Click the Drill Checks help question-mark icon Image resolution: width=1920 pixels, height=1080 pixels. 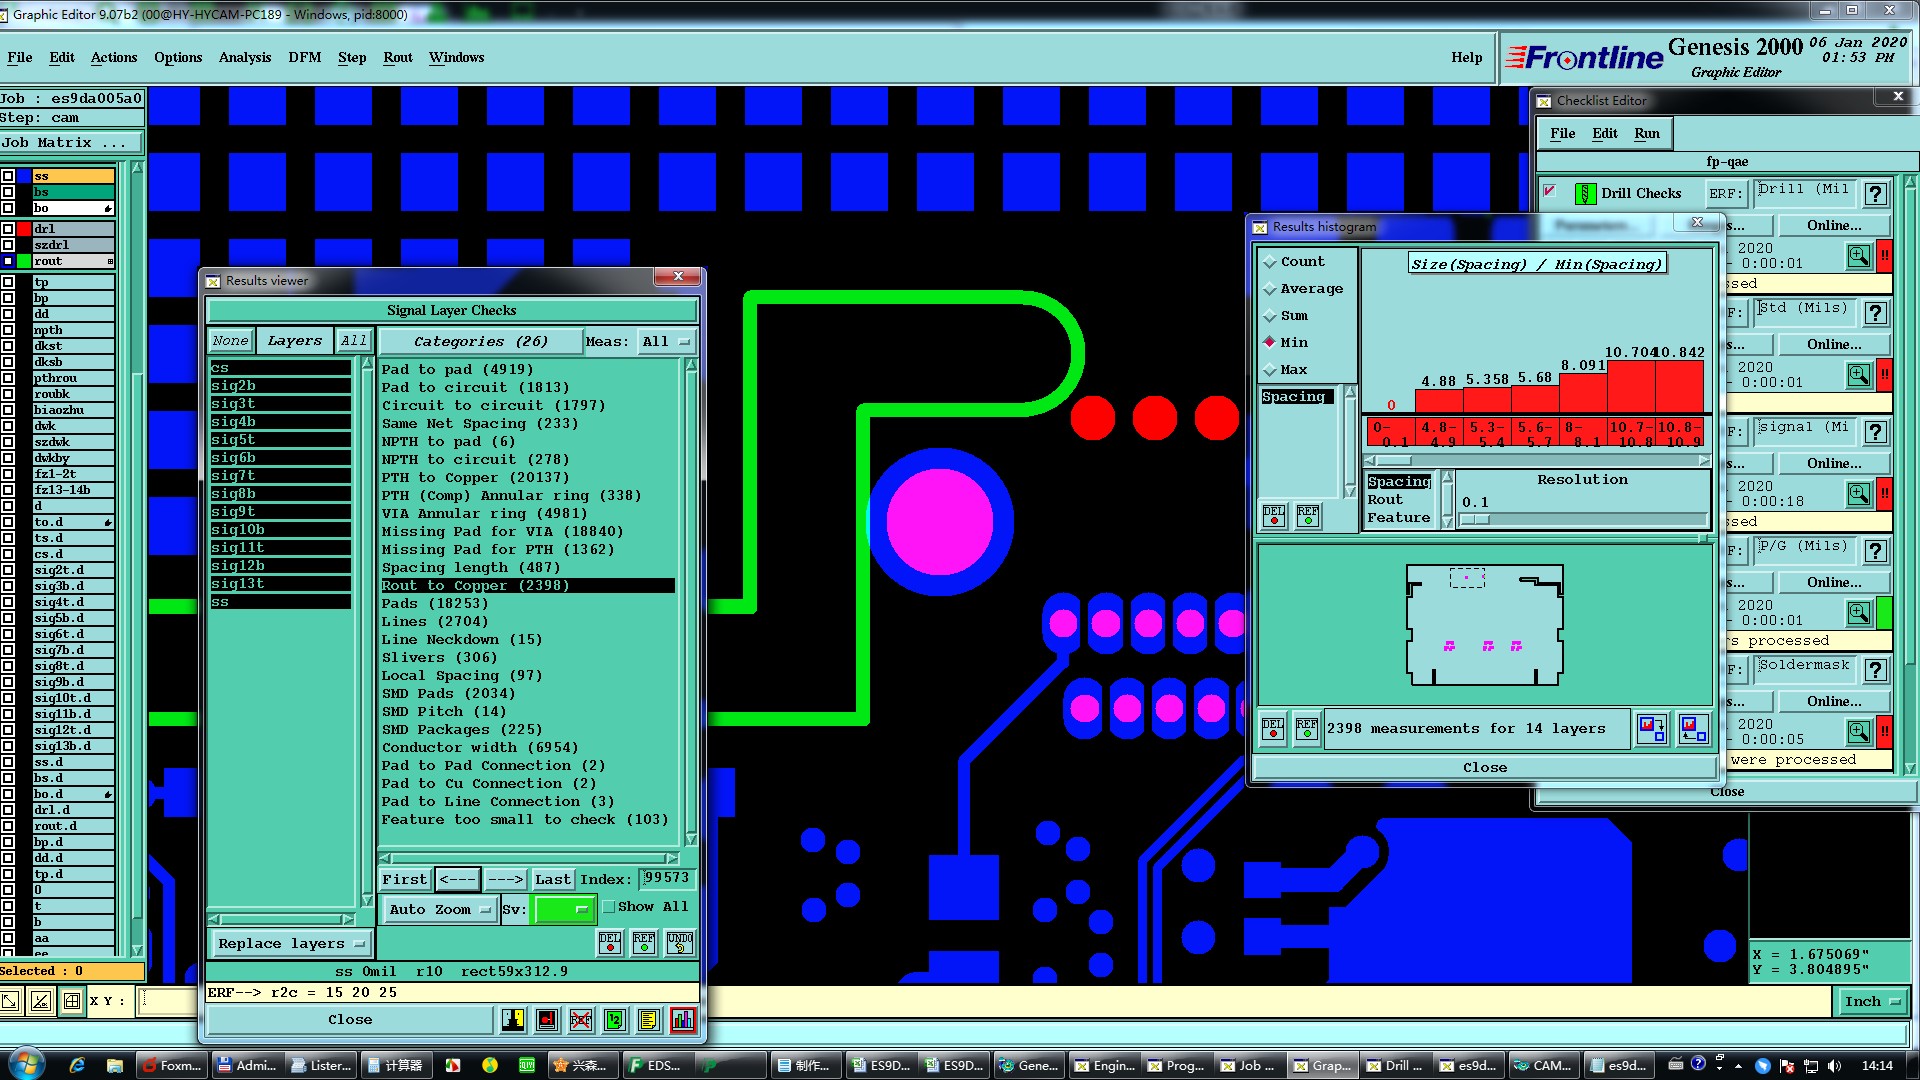click(x=1876, y=194)
